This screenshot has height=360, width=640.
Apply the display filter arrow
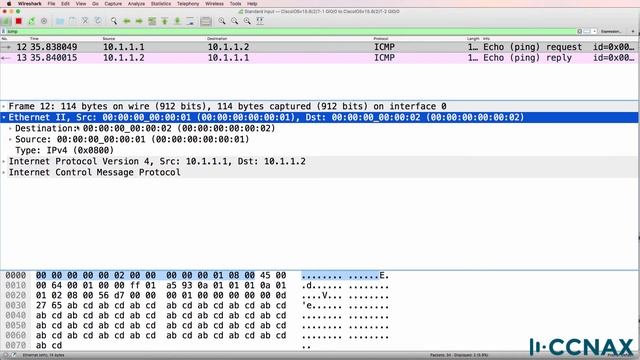coord(587,31)
